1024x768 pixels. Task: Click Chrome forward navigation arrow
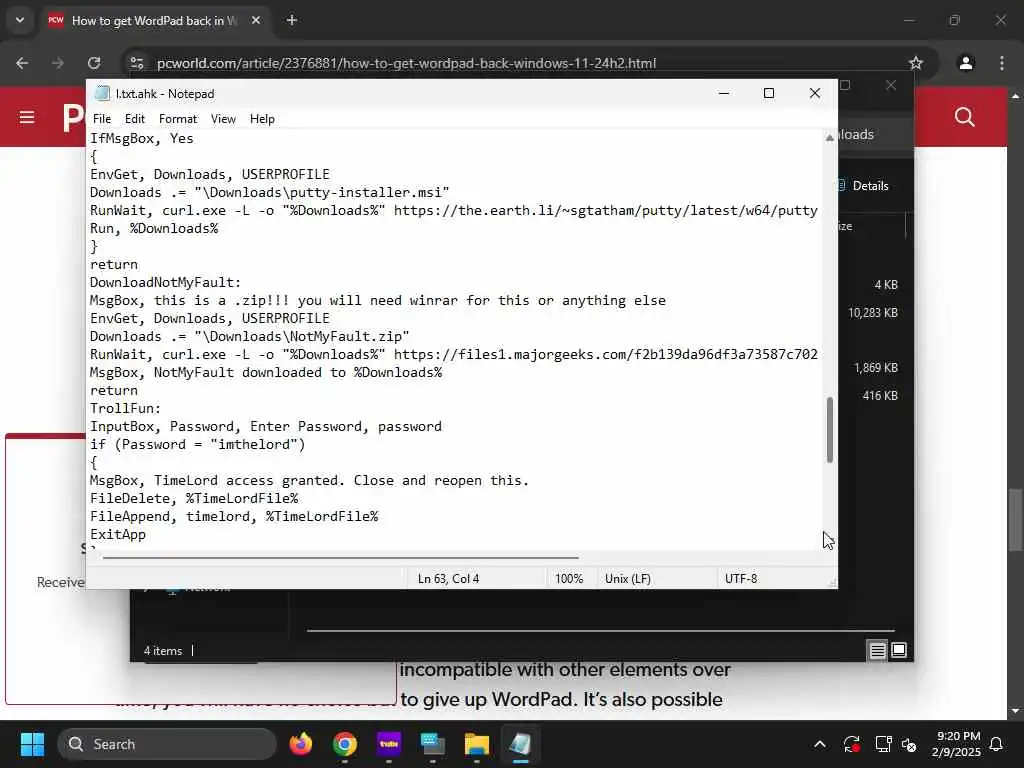(58, 63)
